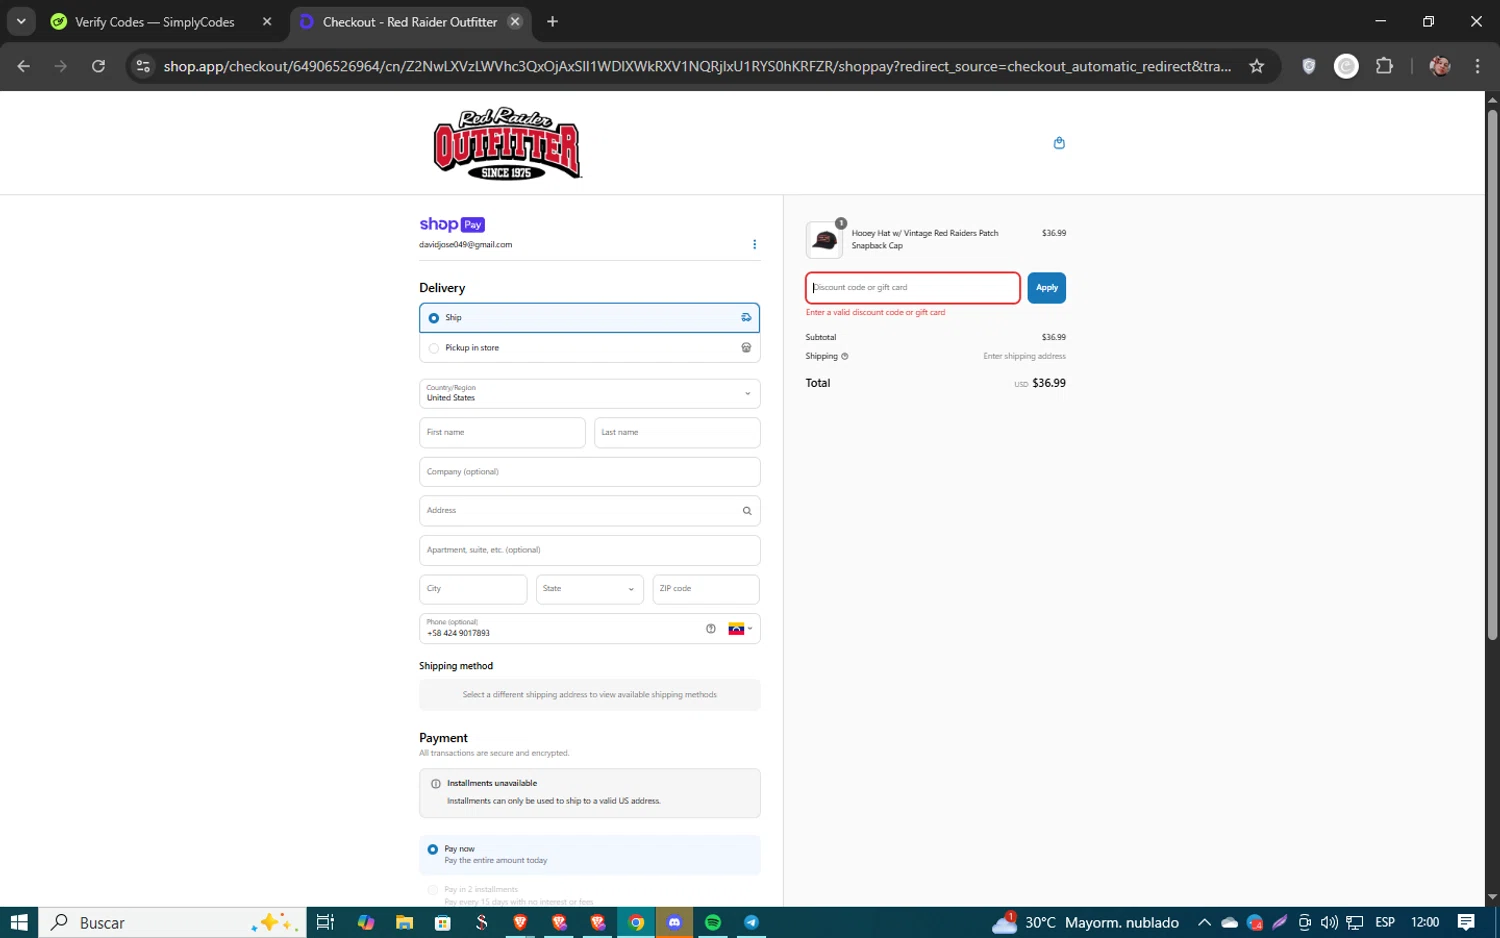Click the Last name field

click(x=677, y=433)
